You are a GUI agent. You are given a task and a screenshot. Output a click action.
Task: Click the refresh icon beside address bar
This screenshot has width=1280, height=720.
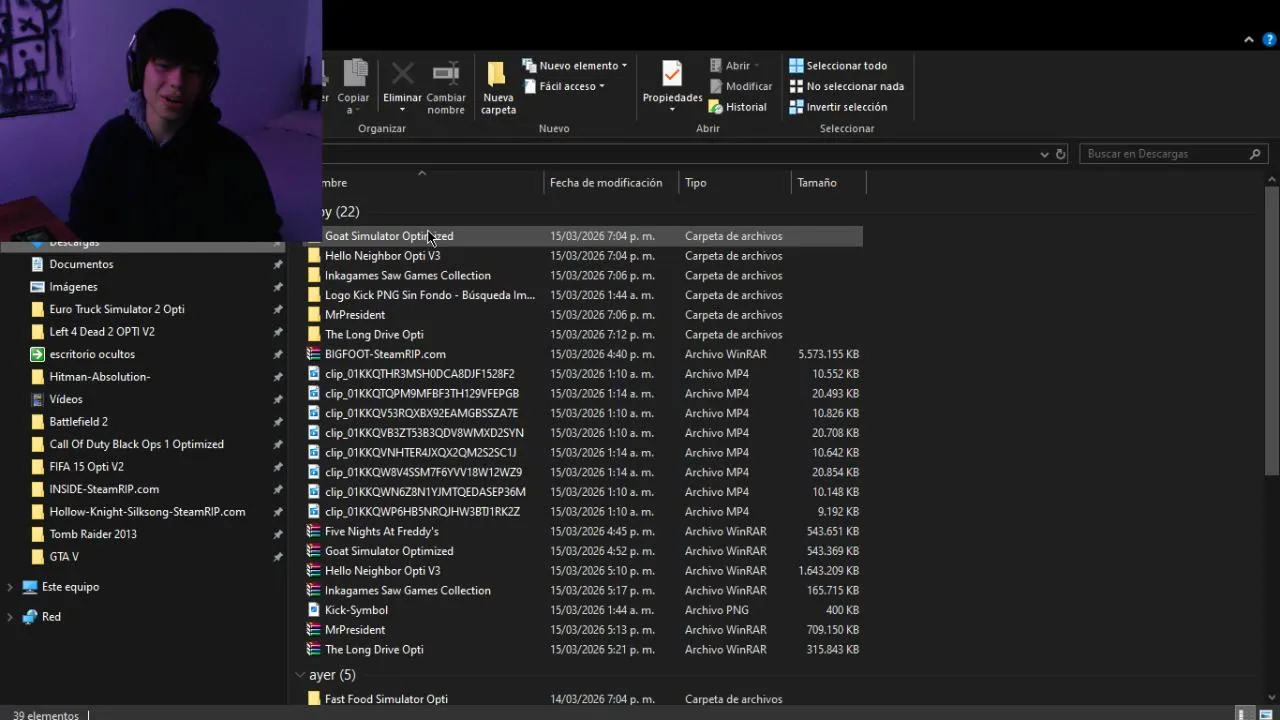tap(1061, 154)
